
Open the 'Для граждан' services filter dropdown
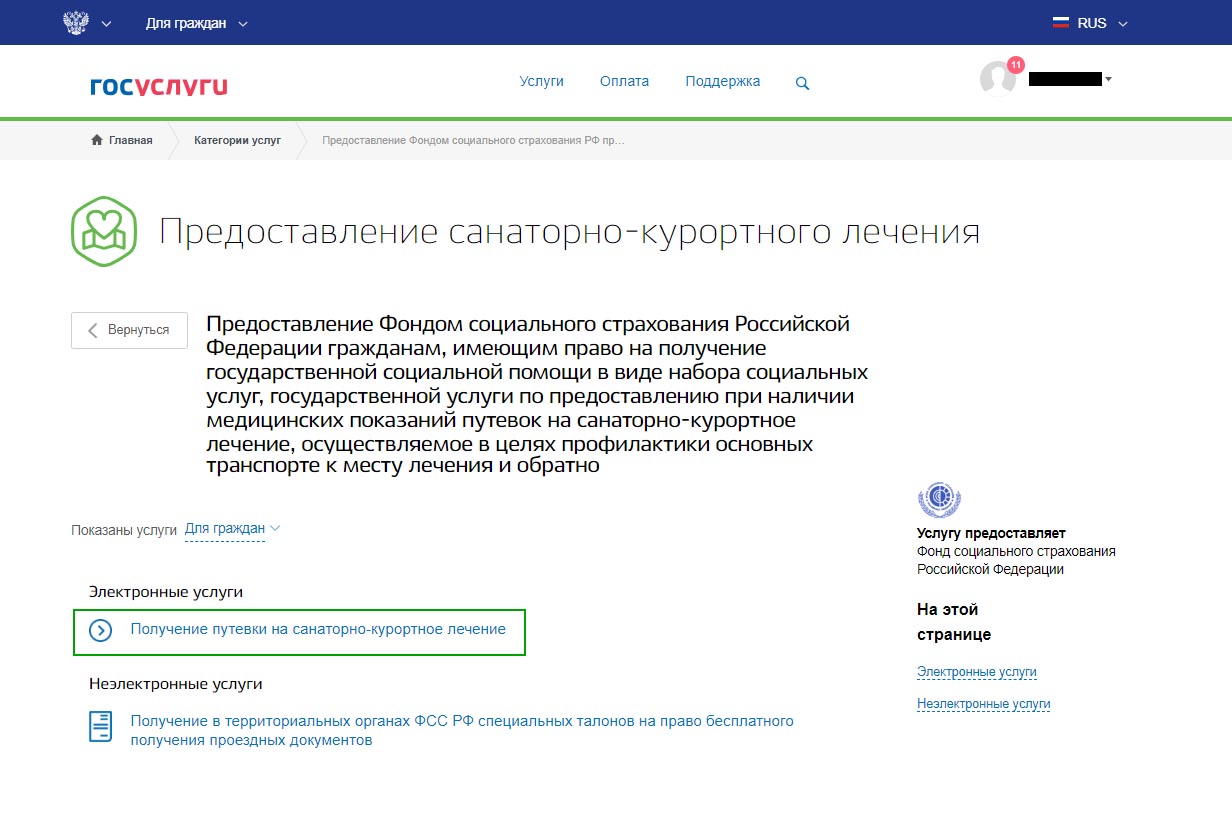click(233, 529)
